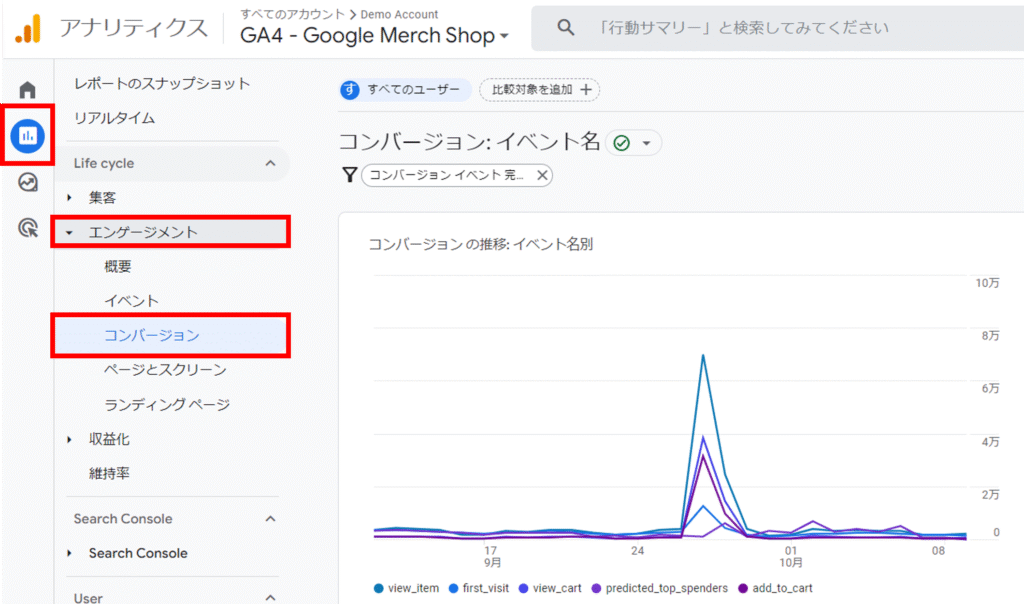Screen dimensions: 1024x604
Task: Open the Advertising icon in left rail
Action: point(27,229)
